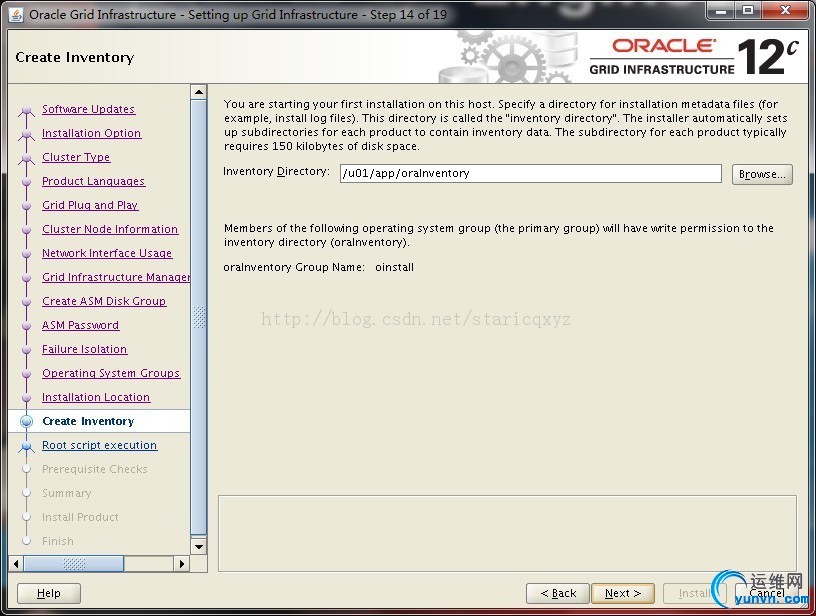Click the Help button
Screen dimensions: 816x616
click(49, 593)
